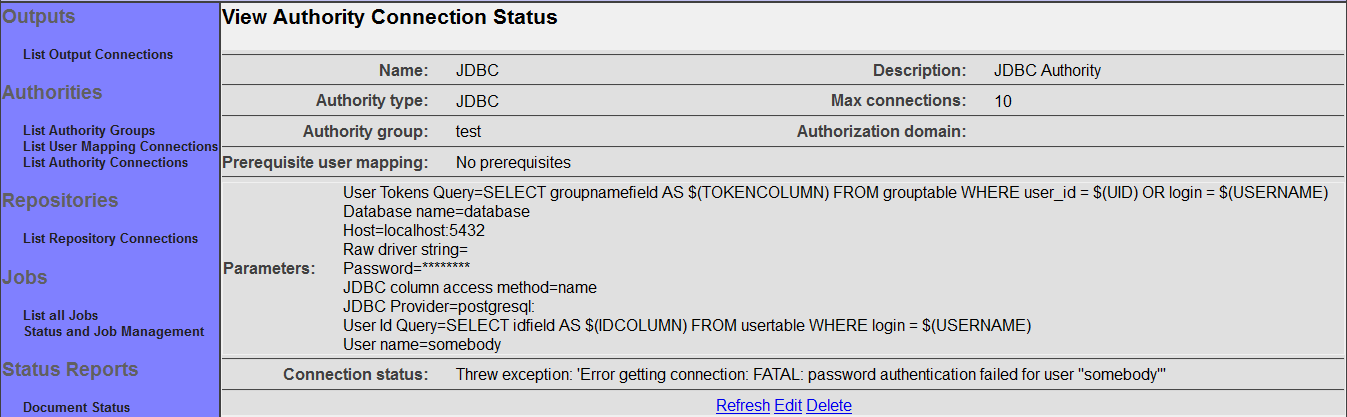Go to List Authority Groups
The image size is (1347, 417).
click(x=89, y=131)
